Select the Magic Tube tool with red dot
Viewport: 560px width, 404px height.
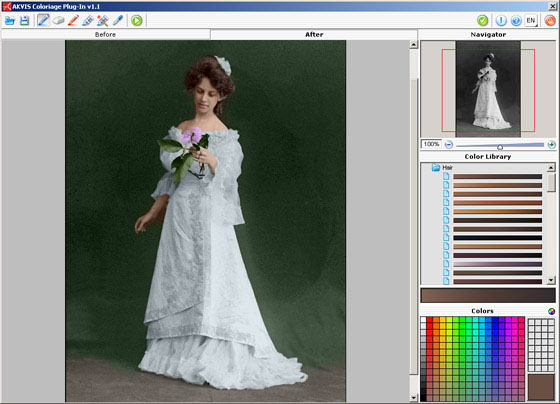103,21
